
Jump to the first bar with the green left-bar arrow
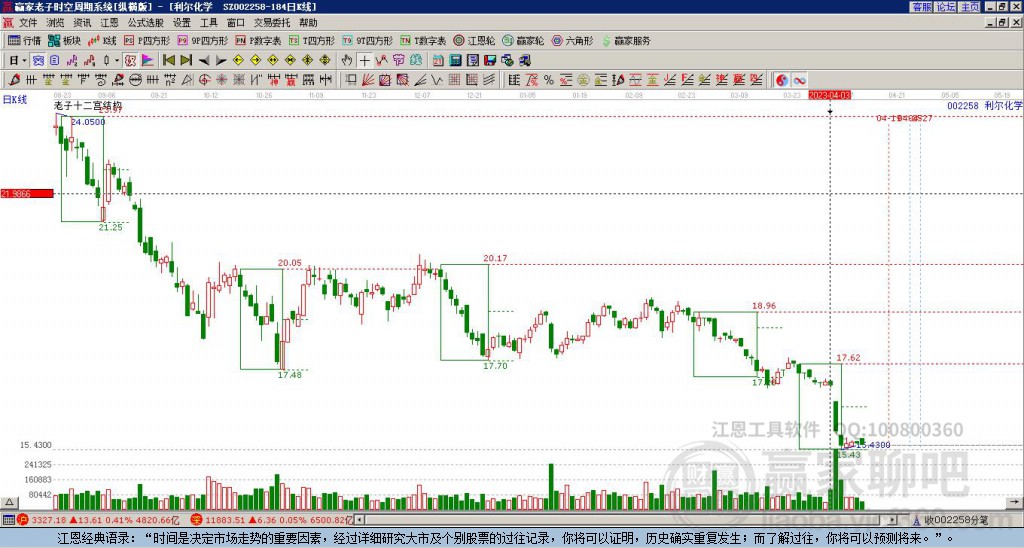click(x=169, y=61)
